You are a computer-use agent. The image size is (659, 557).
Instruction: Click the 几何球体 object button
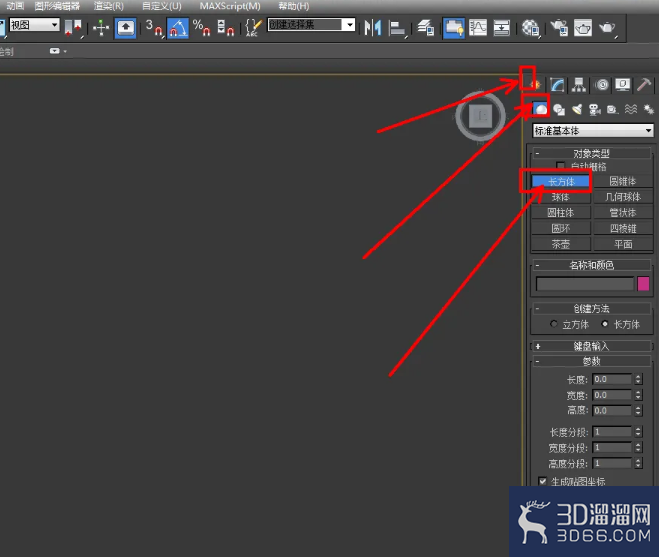622,197
